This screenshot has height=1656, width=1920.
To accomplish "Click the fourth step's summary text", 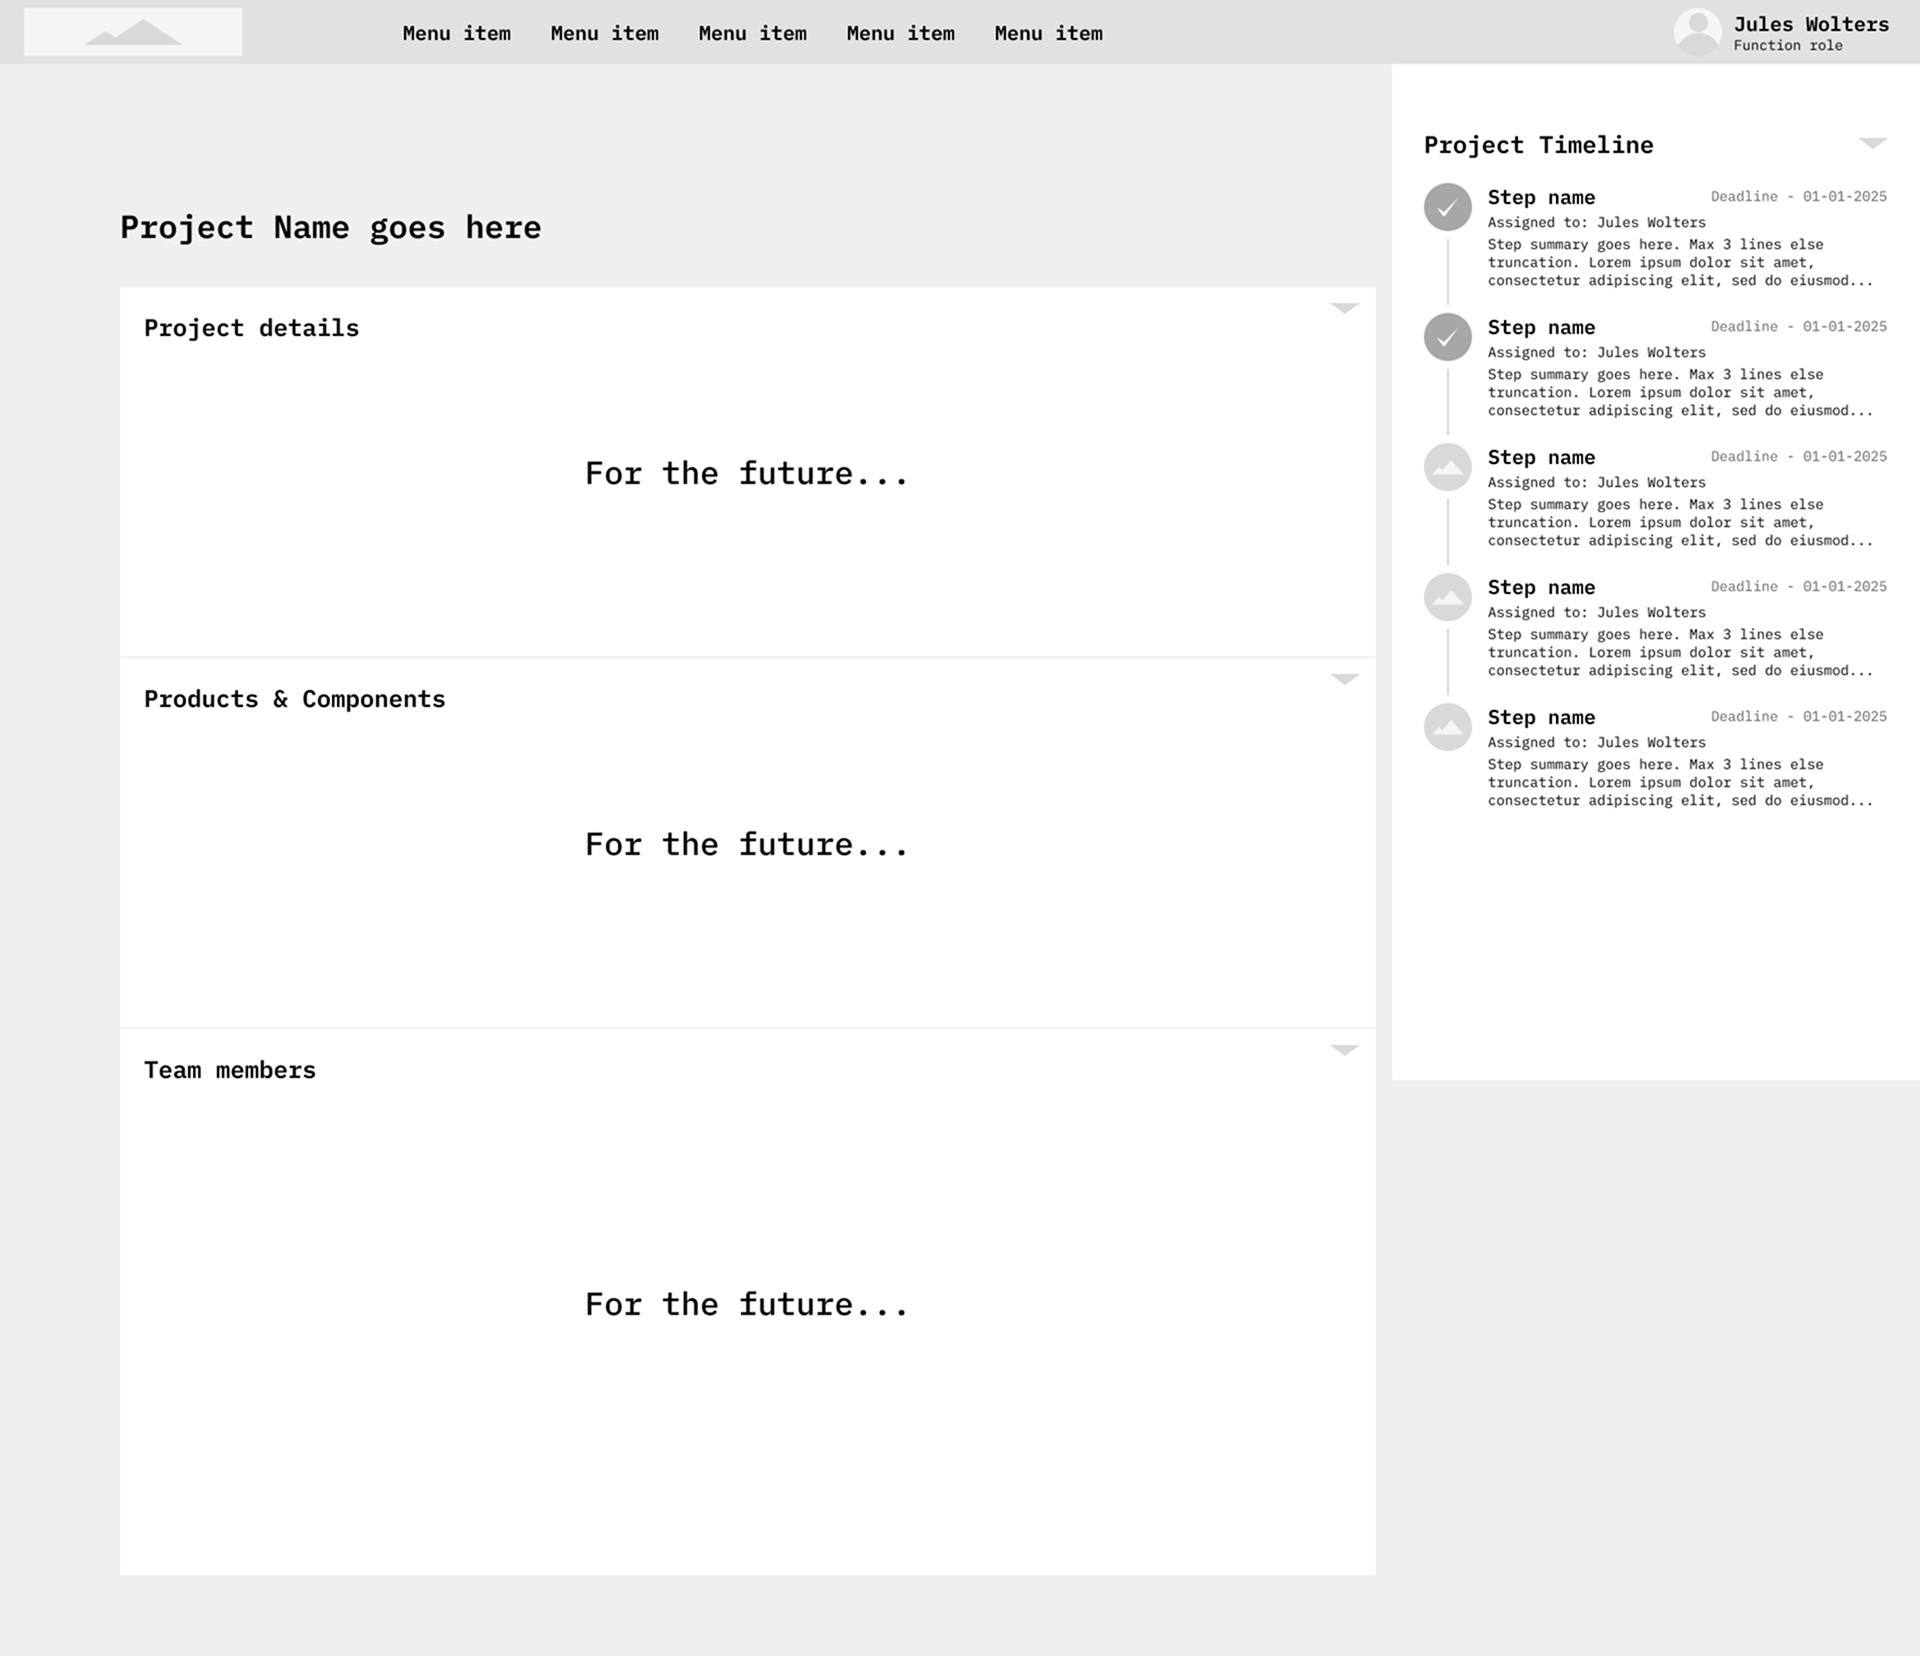I will (1680, 653).
